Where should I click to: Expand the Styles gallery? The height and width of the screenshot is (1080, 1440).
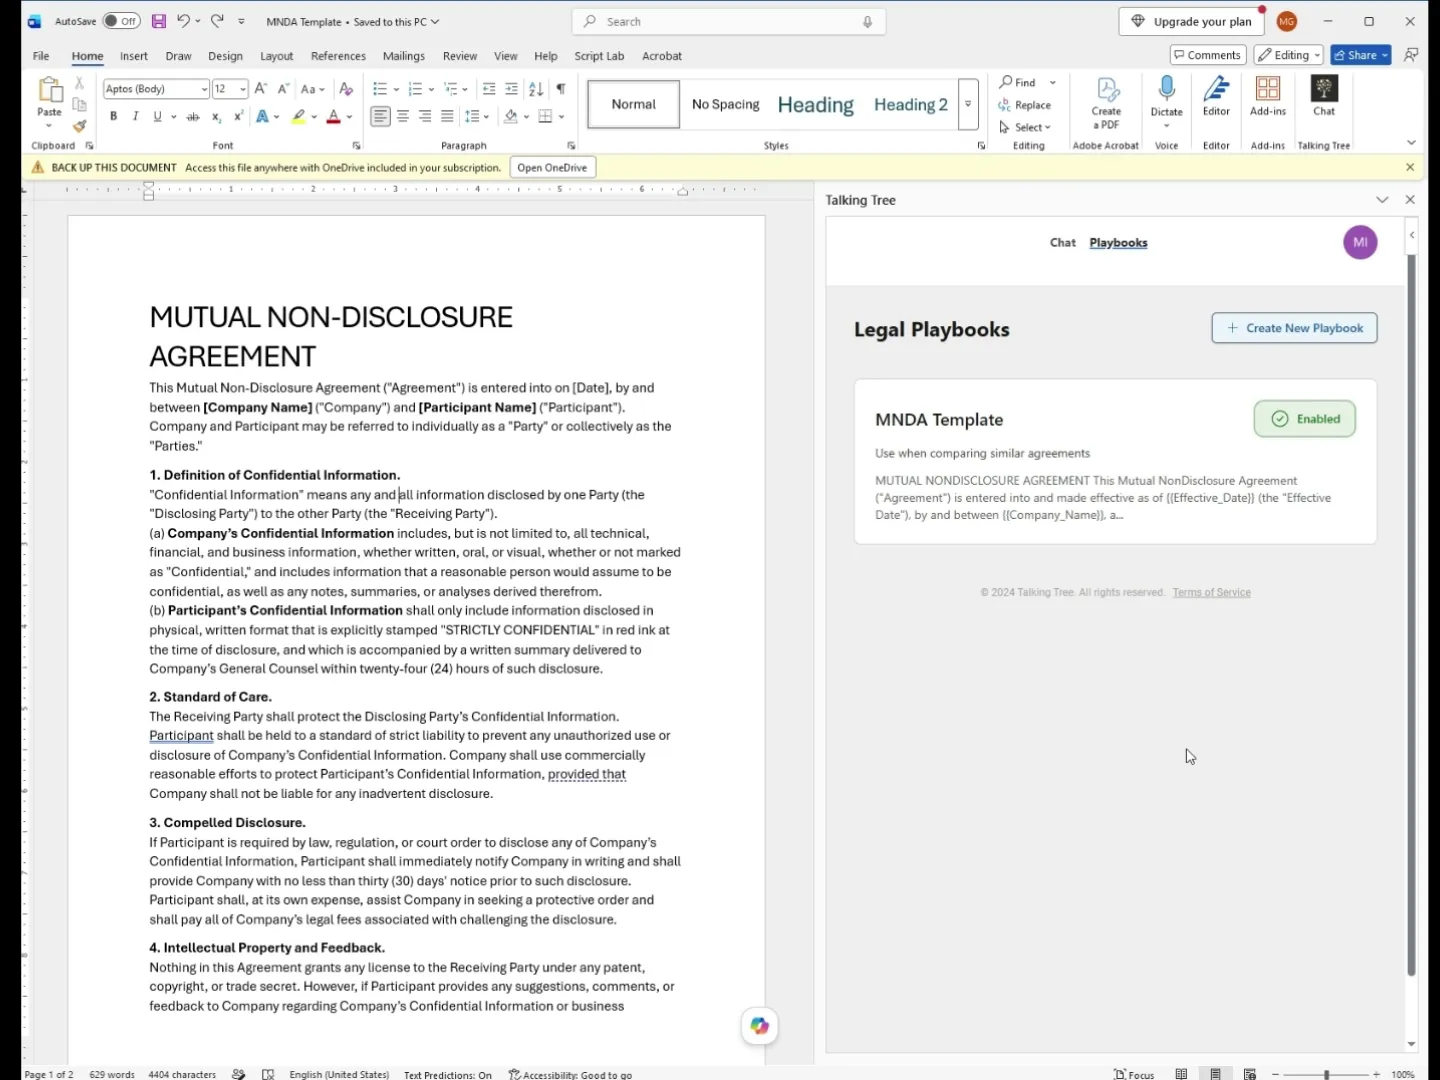coord(968,104)
